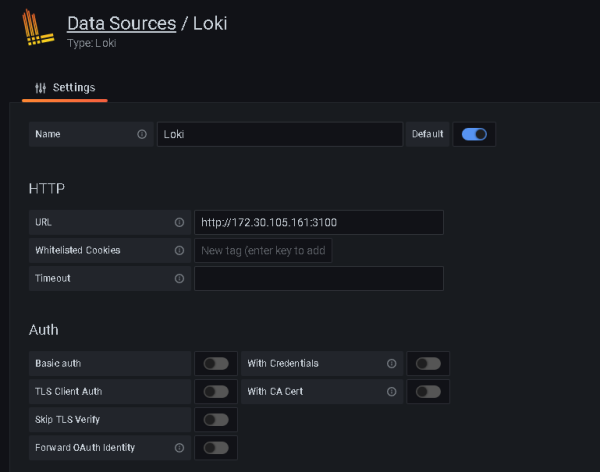Turn on TLS Client Auth
The image size is (600, 472).
coord(215,391)
